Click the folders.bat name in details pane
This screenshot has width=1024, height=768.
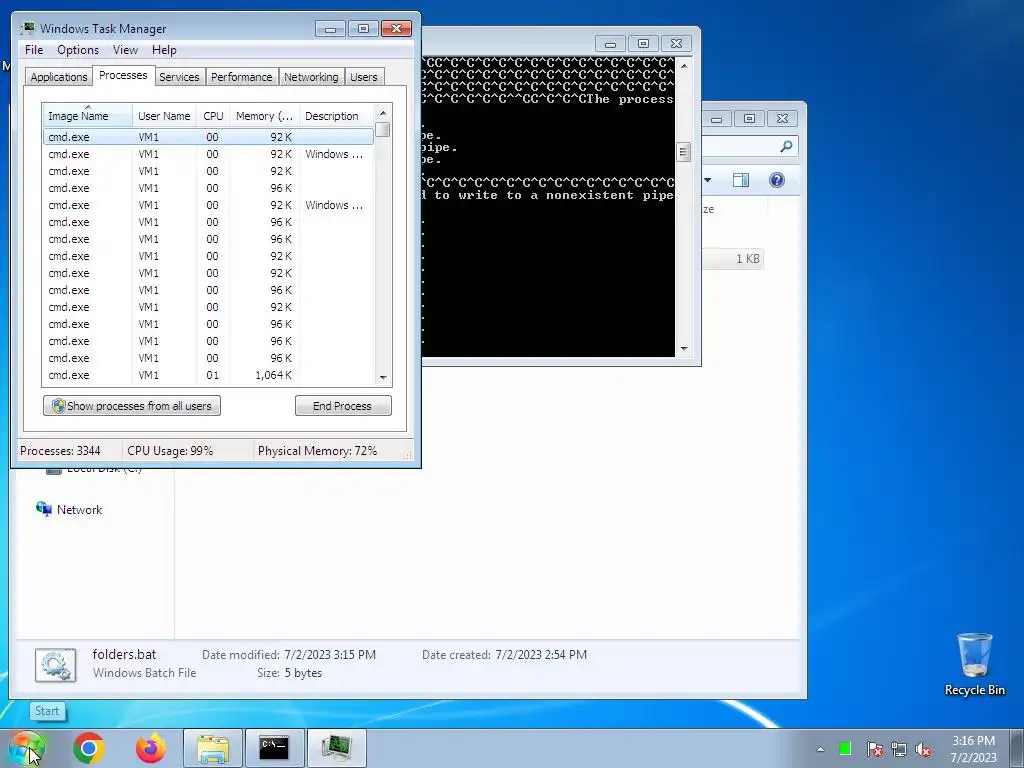[x=124, y=654]
